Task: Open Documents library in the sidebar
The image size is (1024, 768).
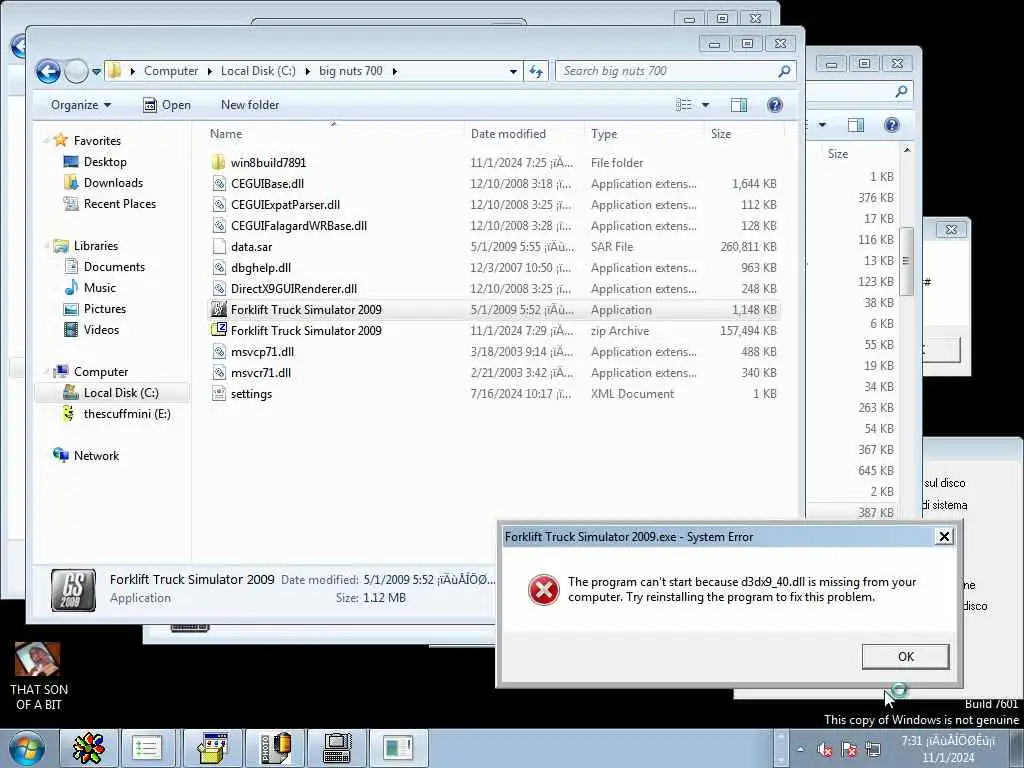Action: click(x=114, y=266)
